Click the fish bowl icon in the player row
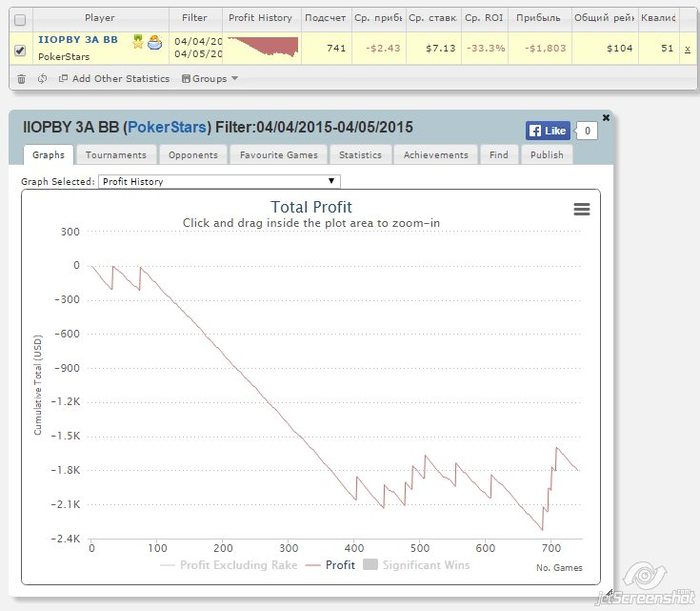 (154, 42)
